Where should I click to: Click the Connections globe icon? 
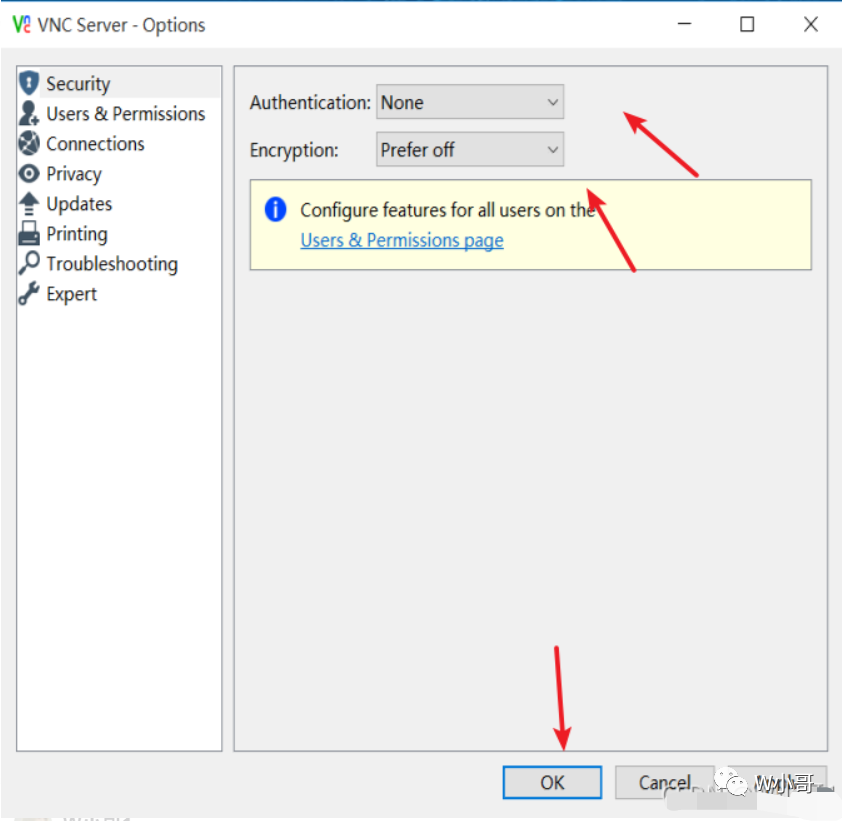pos(29,143)
